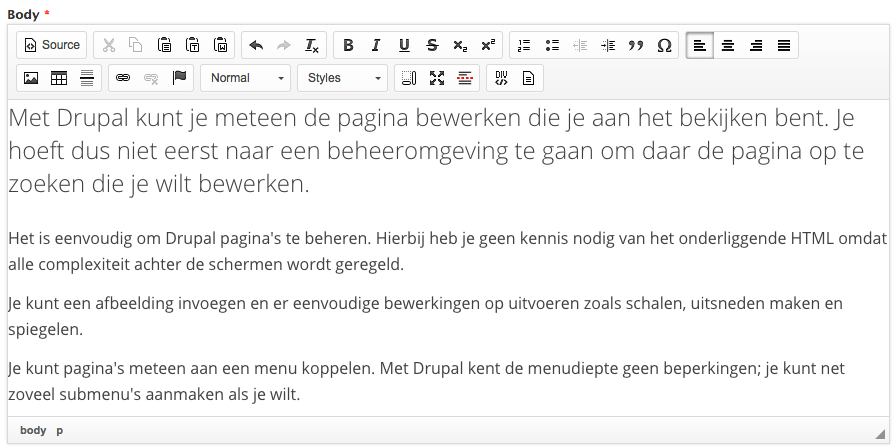The image size is (896, 448).
Task: Insert a horizontal line
Action: (87, 78)
